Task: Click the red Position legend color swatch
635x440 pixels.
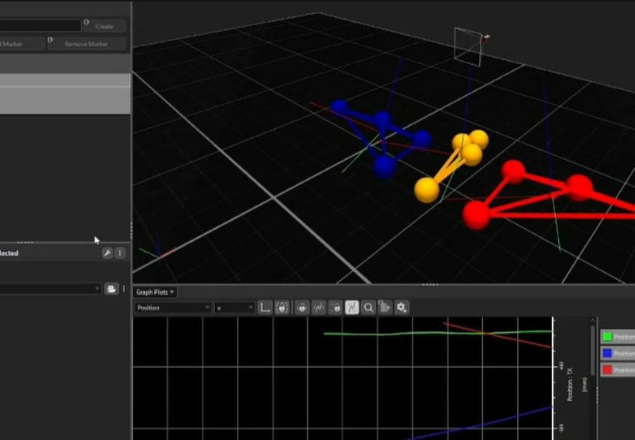Action: (607, 369)
